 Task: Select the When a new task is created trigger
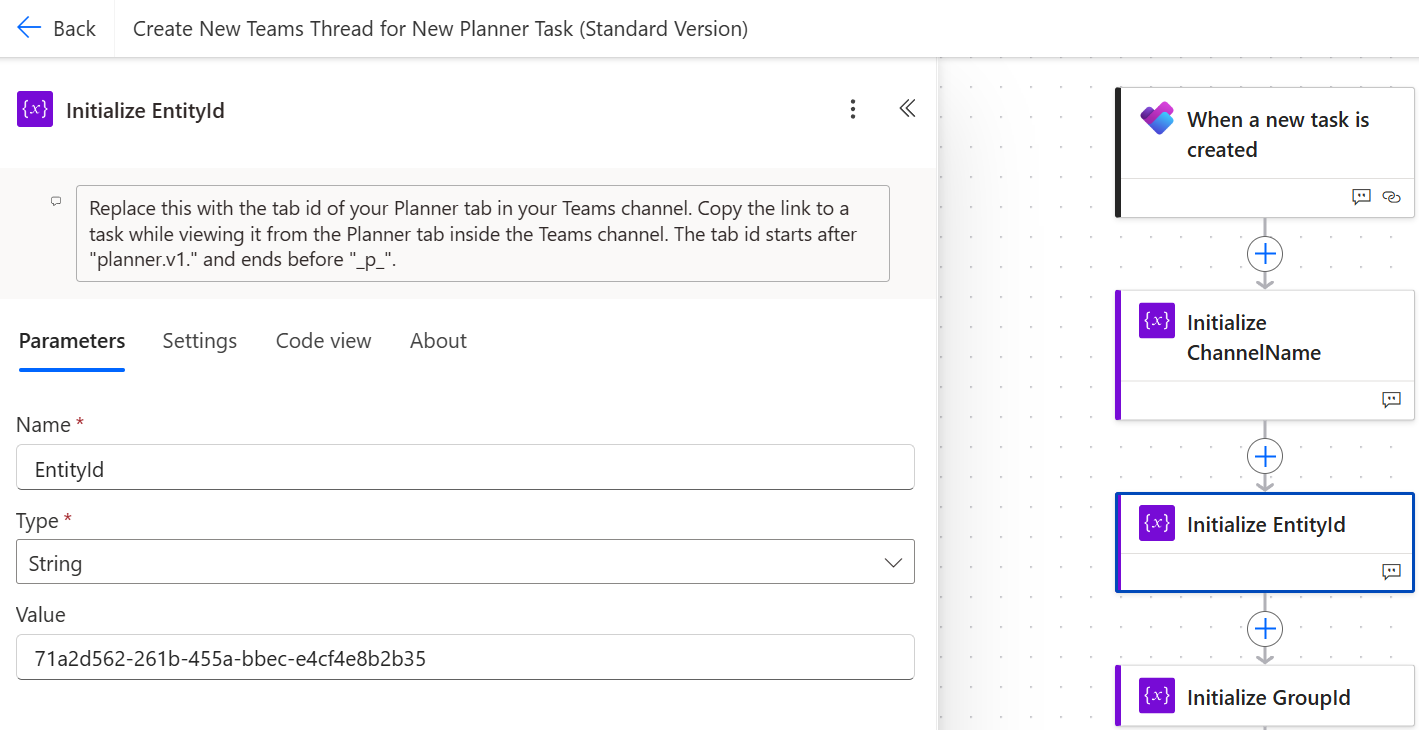tap(1265, 152)
